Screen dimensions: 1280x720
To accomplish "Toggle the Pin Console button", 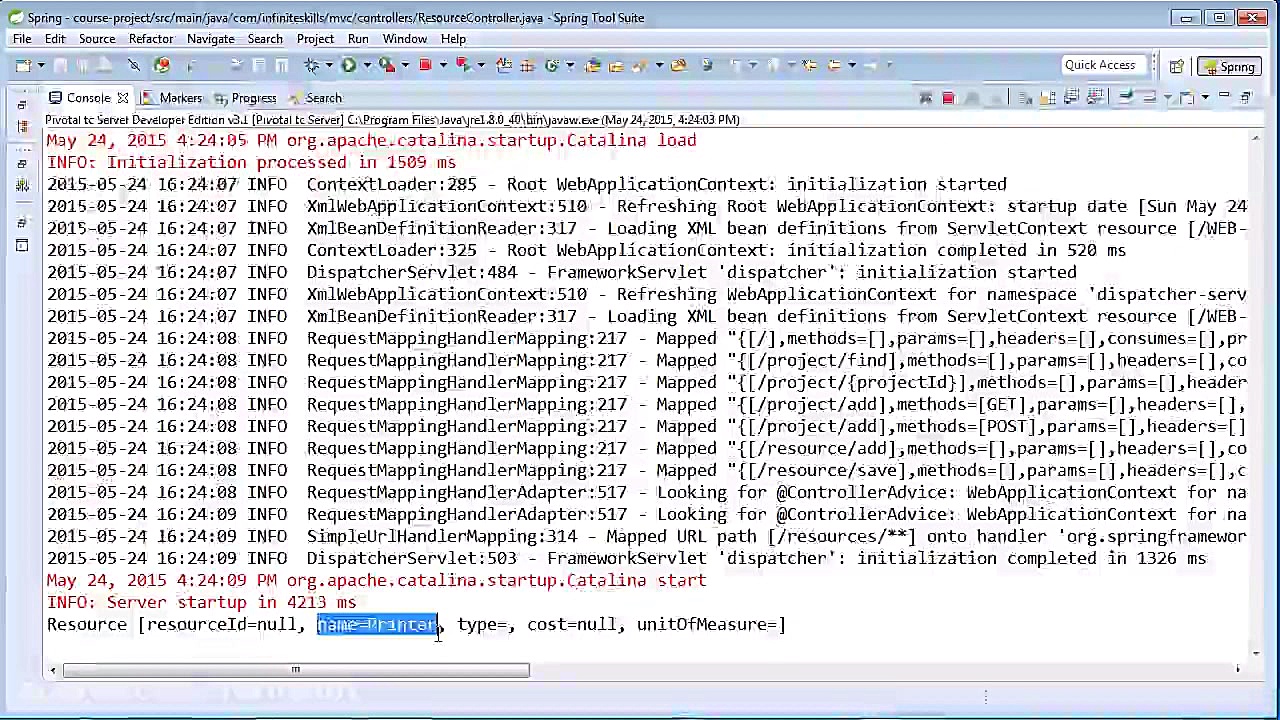I will point(1125,98).
